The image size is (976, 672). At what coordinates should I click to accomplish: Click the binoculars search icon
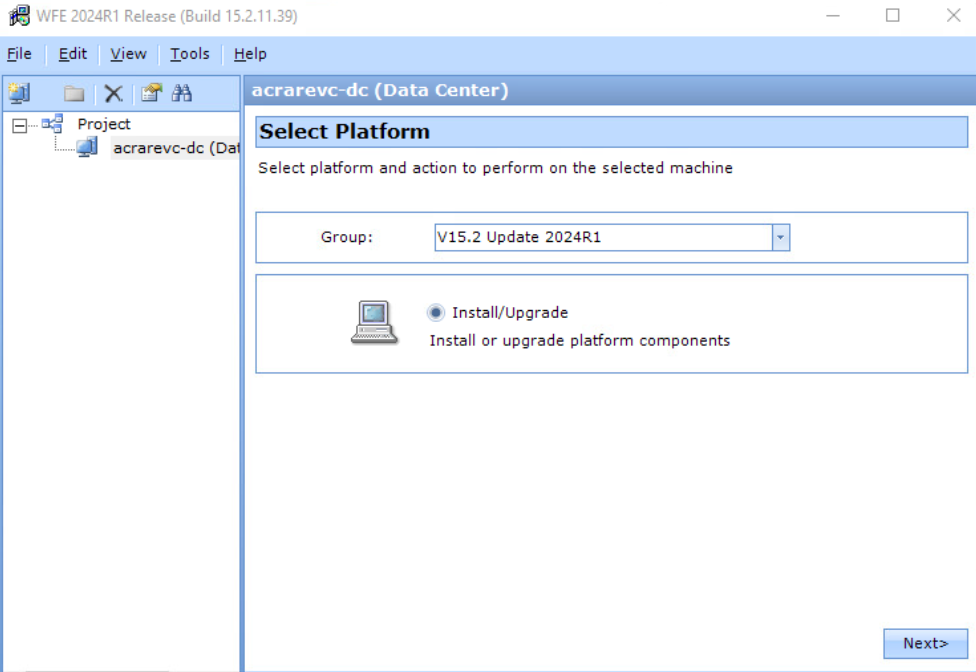coord(181,93)
